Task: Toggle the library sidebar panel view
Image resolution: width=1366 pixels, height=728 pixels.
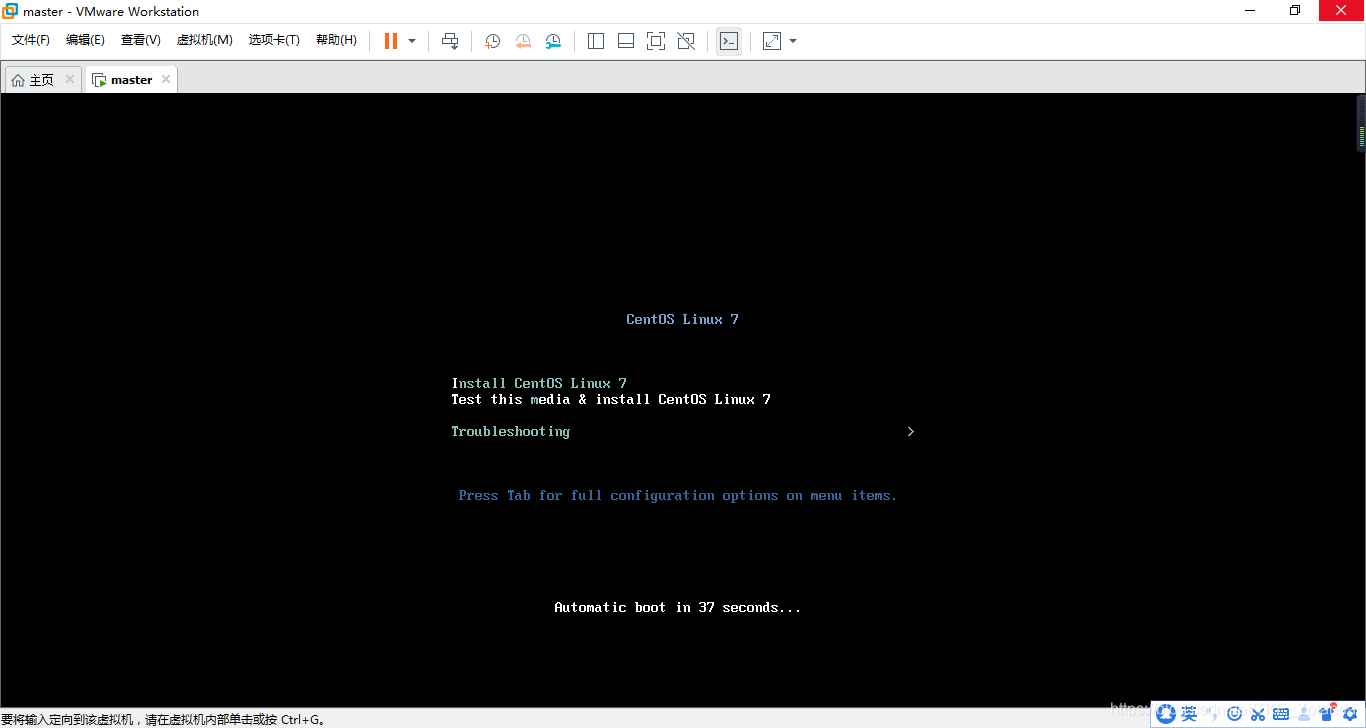Action: point(596,41)
